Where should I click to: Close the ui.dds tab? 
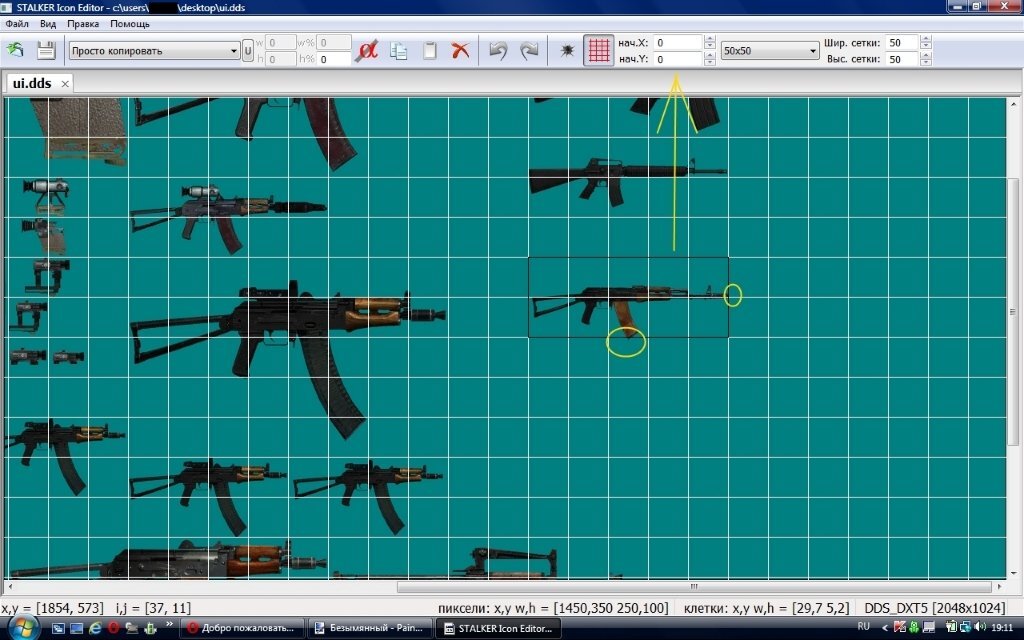tap(65, 84)
